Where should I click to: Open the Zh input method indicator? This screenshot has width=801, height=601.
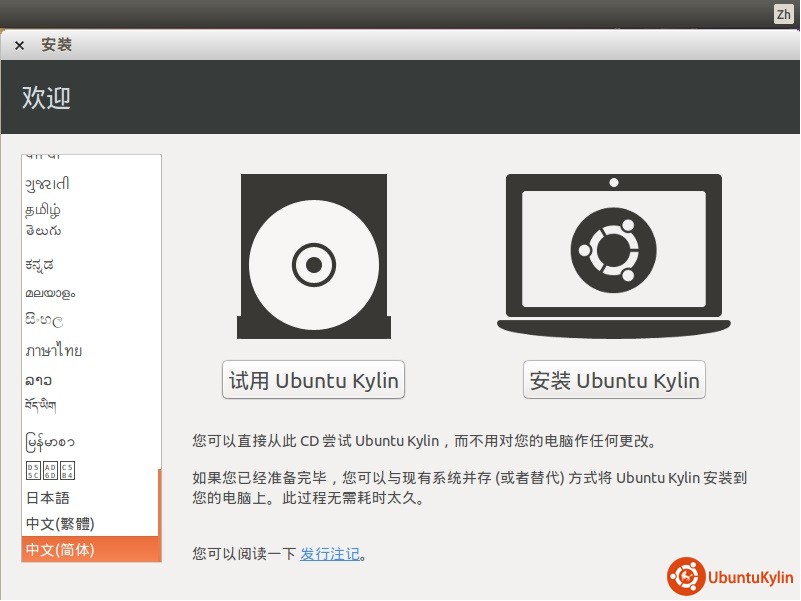784,14
